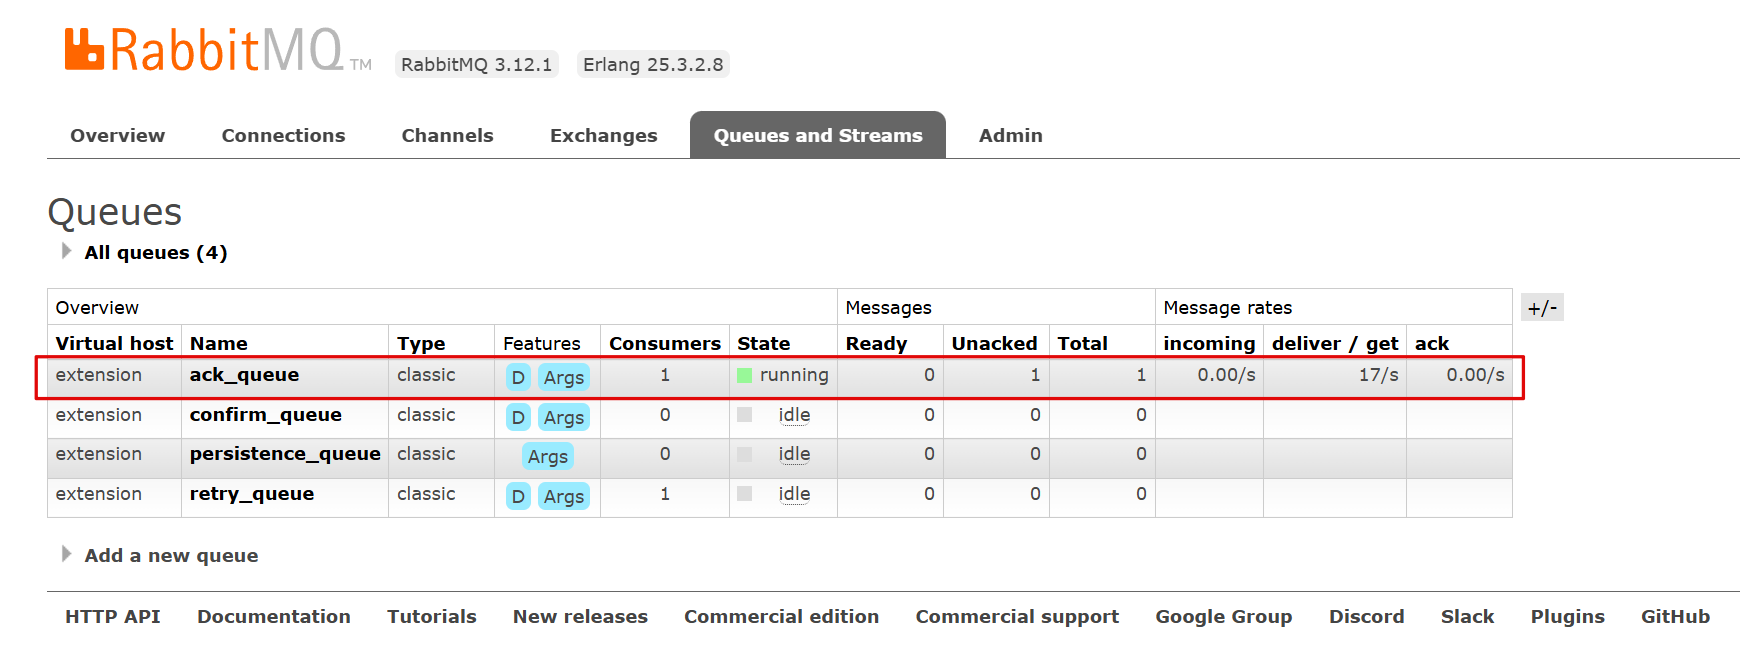Click the gray idle indicator for persistence_queue
The width and height of the screenshot is (1740, 657).
(744, 454)
